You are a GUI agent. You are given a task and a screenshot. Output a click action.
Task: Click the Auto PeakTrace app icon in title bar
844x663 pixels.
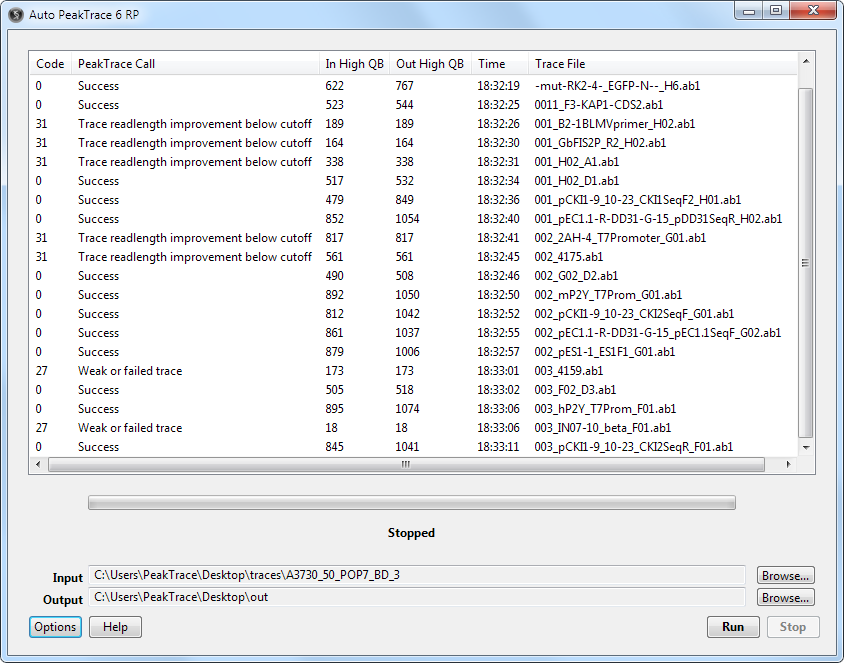click(16, 15)
